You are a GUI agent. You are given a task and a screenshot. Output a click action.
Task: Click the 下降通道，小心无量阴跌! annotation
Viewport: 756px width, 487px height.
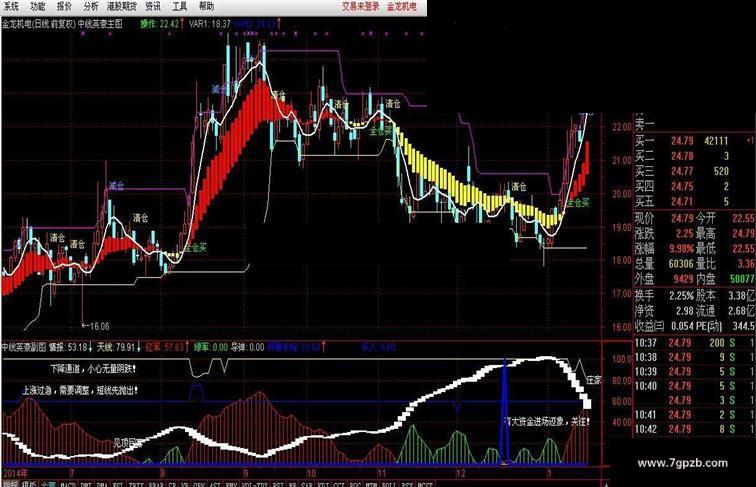coord(93,369)
